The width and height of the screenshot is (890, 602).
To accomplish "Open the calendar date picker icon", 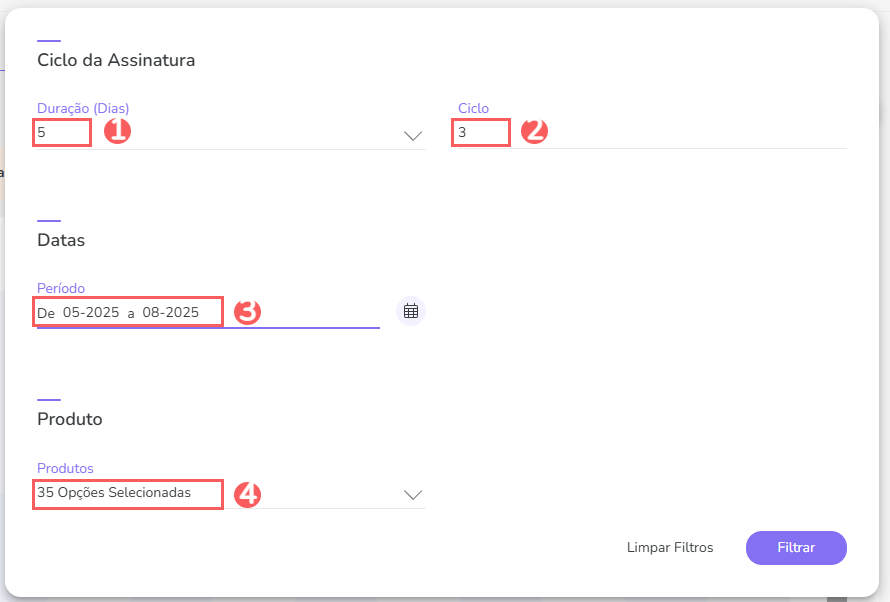I will pyautogui.click(x=410, y=311).
